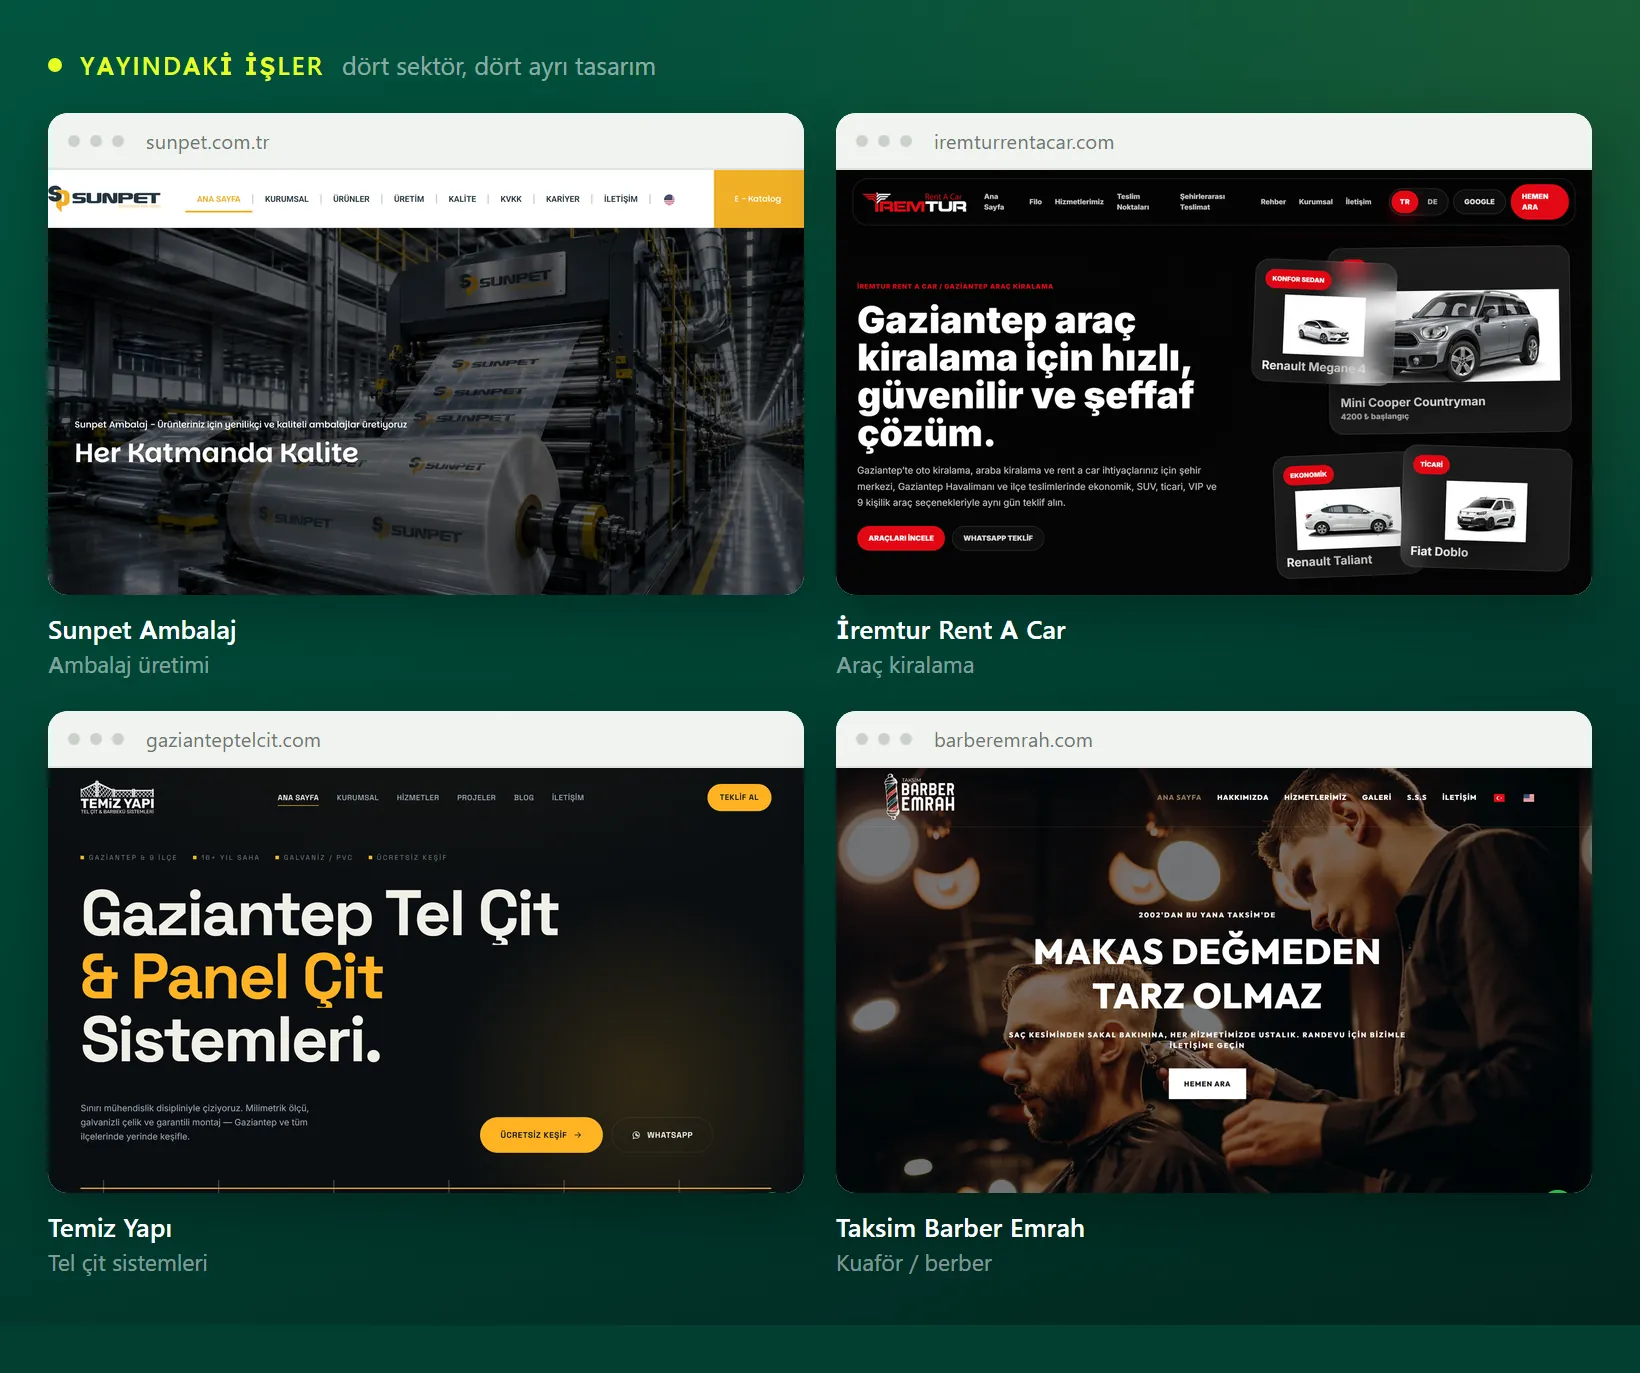Click the gazianteptelcit.com address text

(233, 740)
